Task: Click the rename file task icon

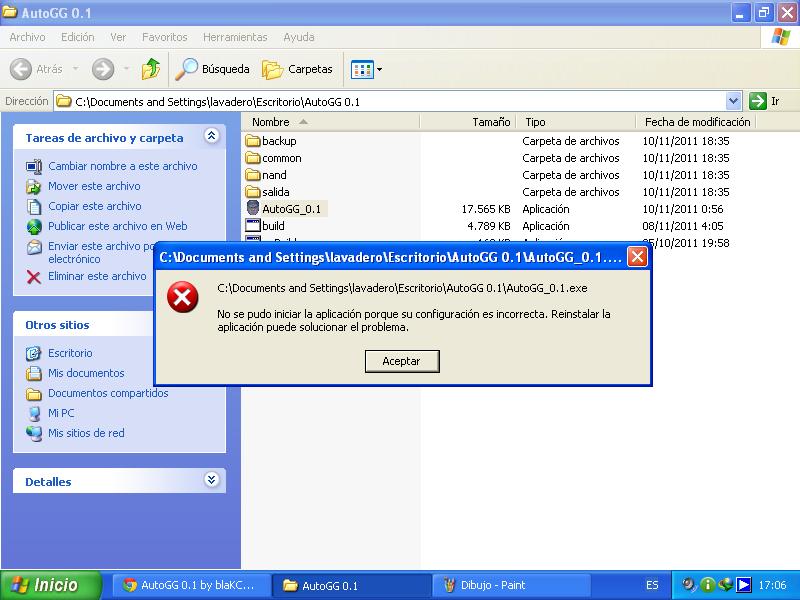Action: (34, 166)
